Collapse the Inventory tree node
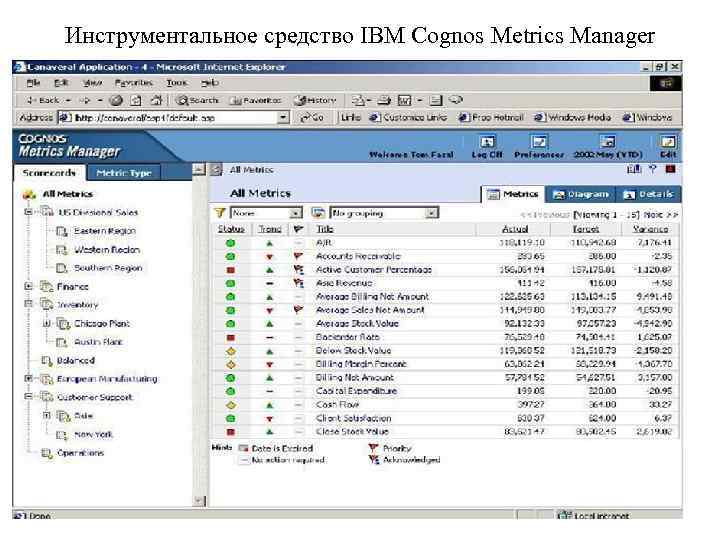The height and width of the screenshot is (540, 720). (28, 304)
